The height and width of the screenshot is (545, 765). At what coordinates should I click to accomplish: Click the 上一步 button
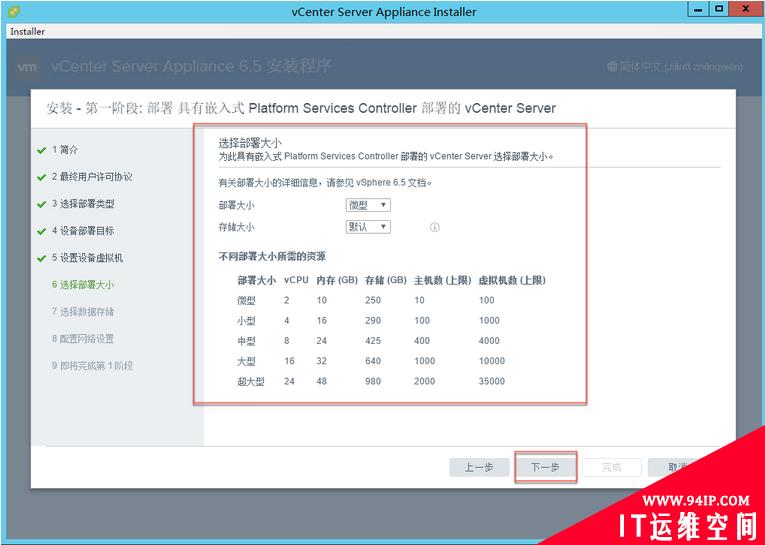(x=479, y=467)
